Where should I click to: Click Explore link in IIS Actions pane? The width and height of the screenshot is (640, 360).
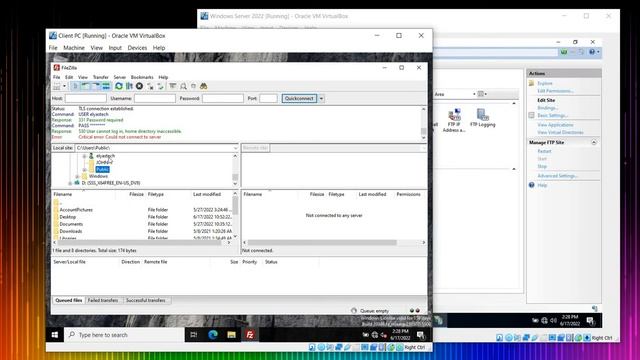(544, 83)
